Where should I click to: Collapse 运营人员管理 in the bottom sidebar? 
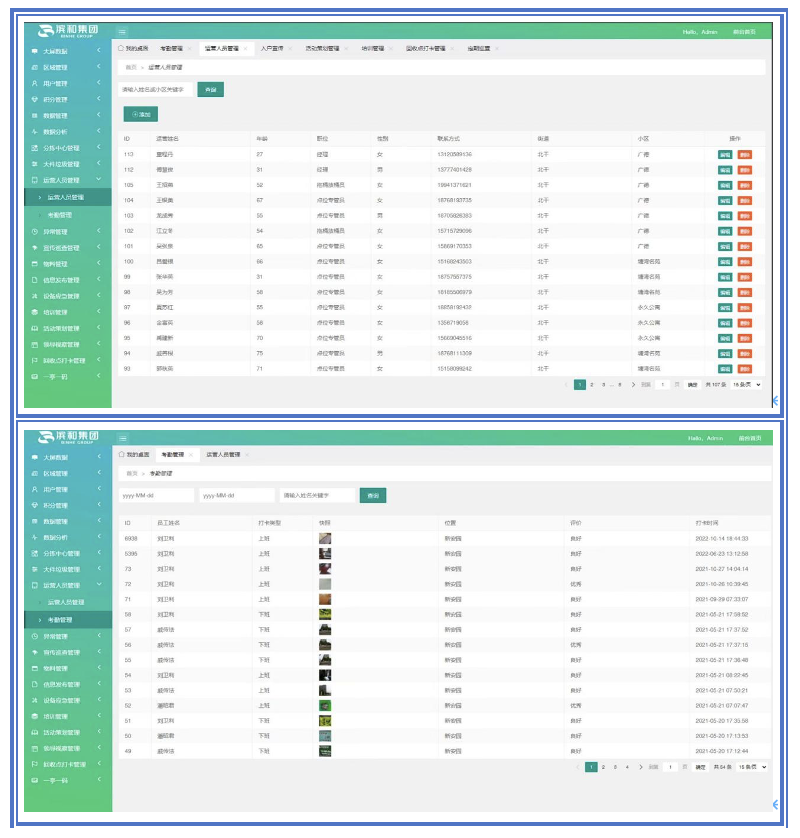[x=98, y=586]
